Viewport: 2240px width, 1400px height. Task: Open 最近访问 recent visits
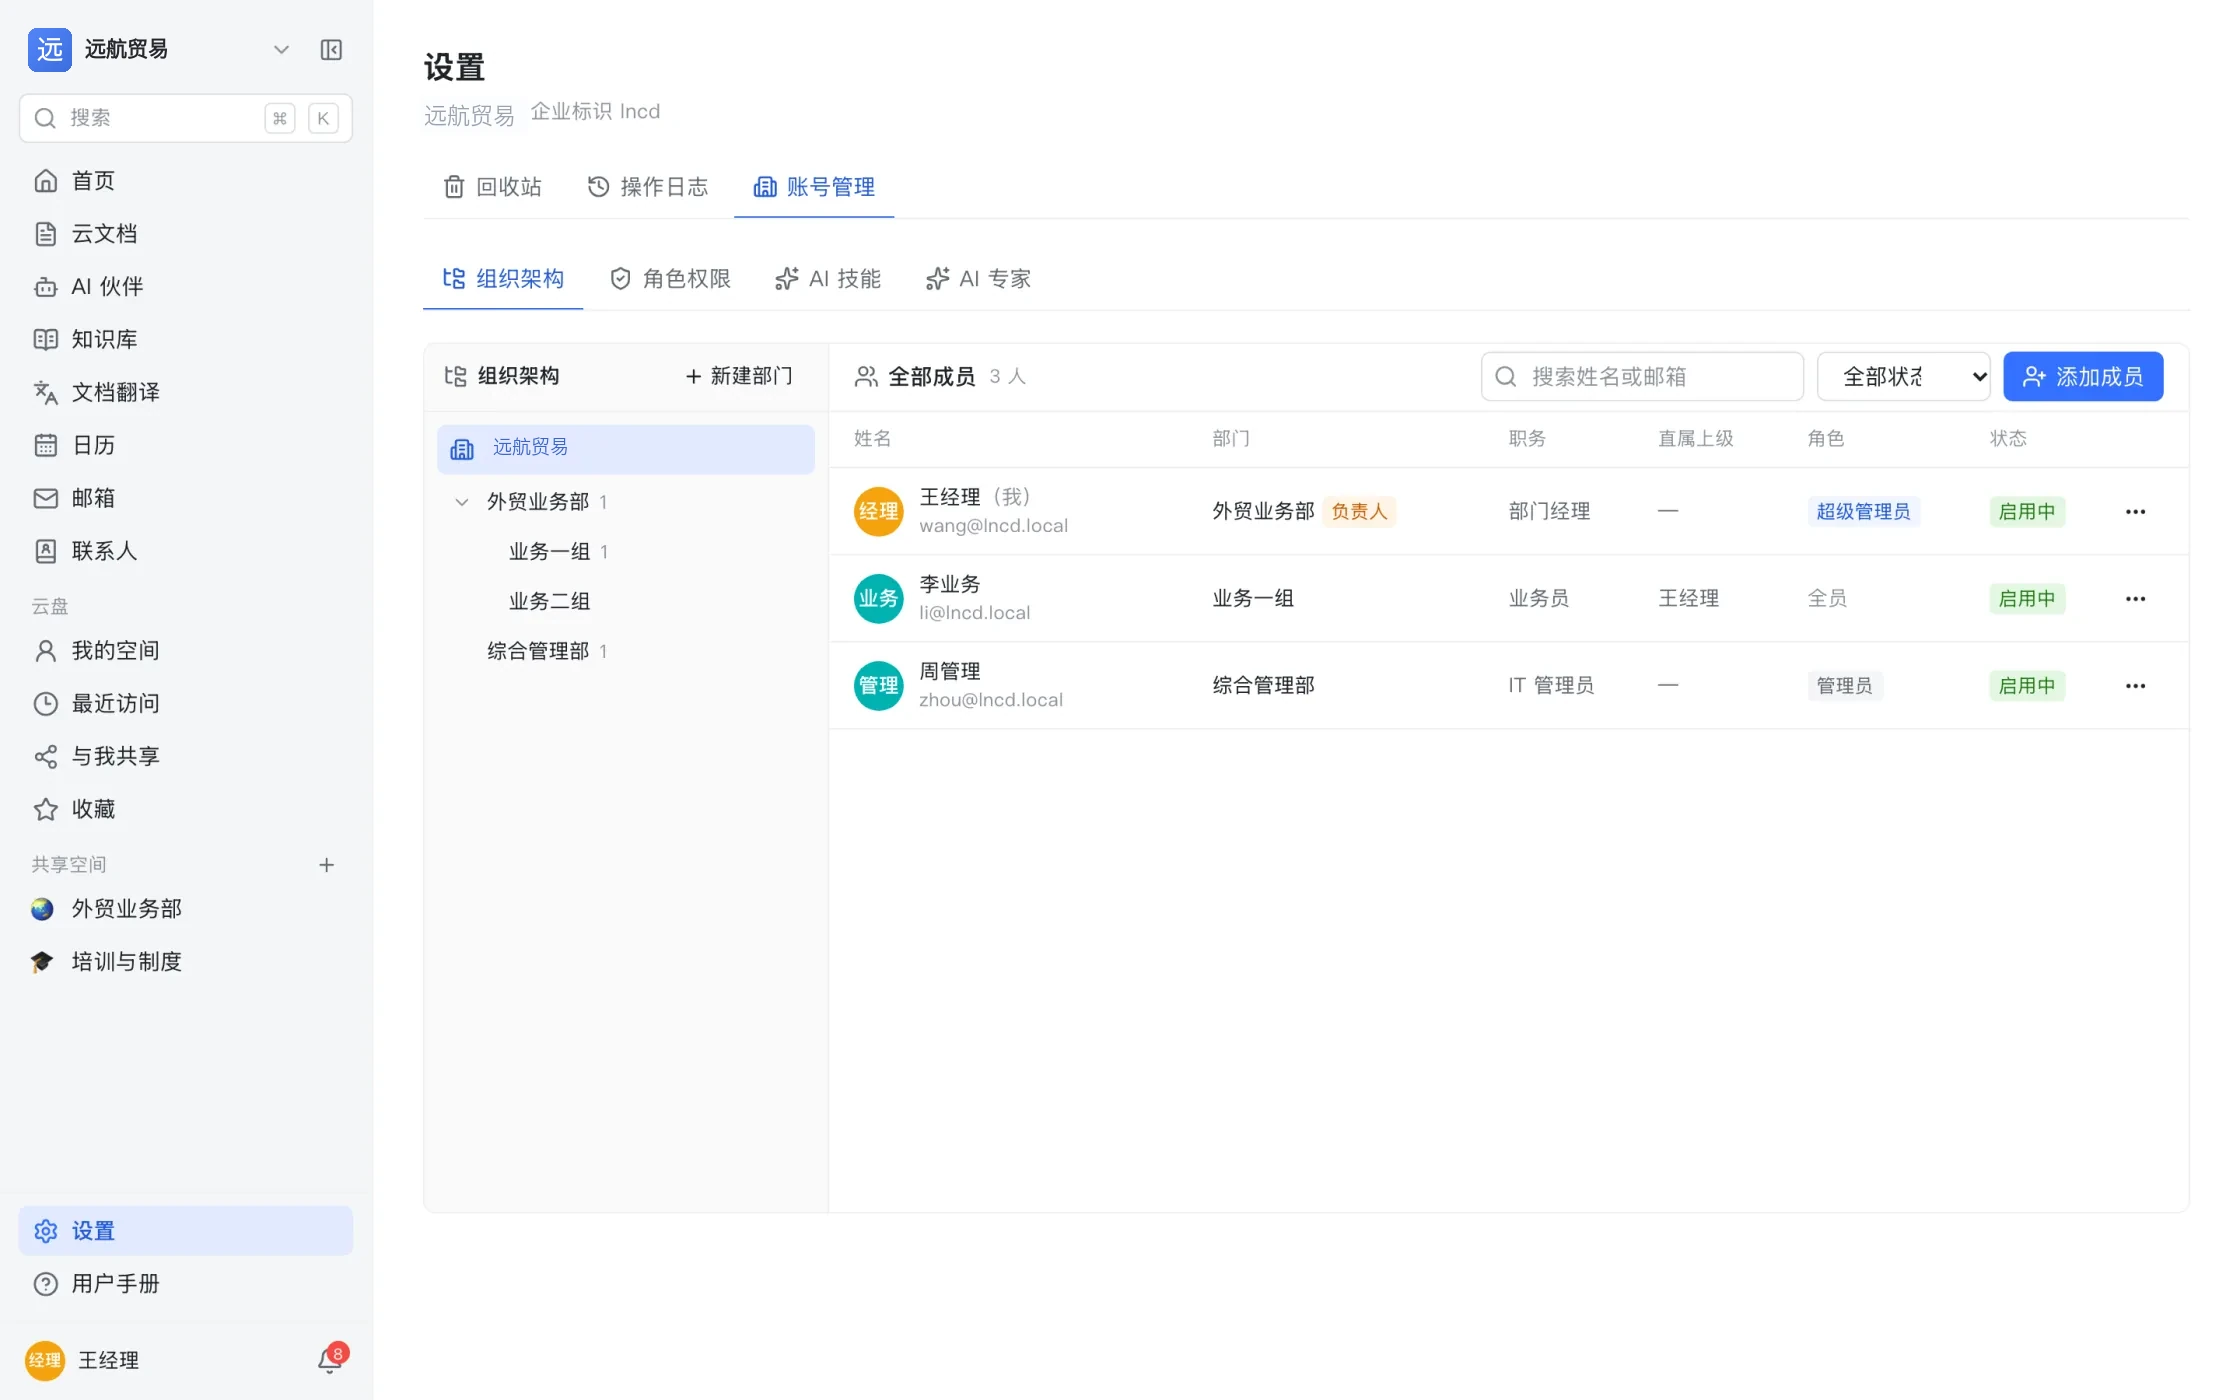[186, 704]
